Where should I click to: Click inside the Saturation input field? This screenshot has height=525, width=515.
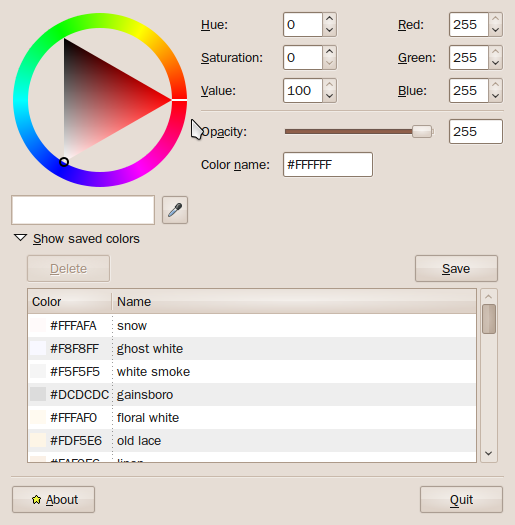coord(303,58)
